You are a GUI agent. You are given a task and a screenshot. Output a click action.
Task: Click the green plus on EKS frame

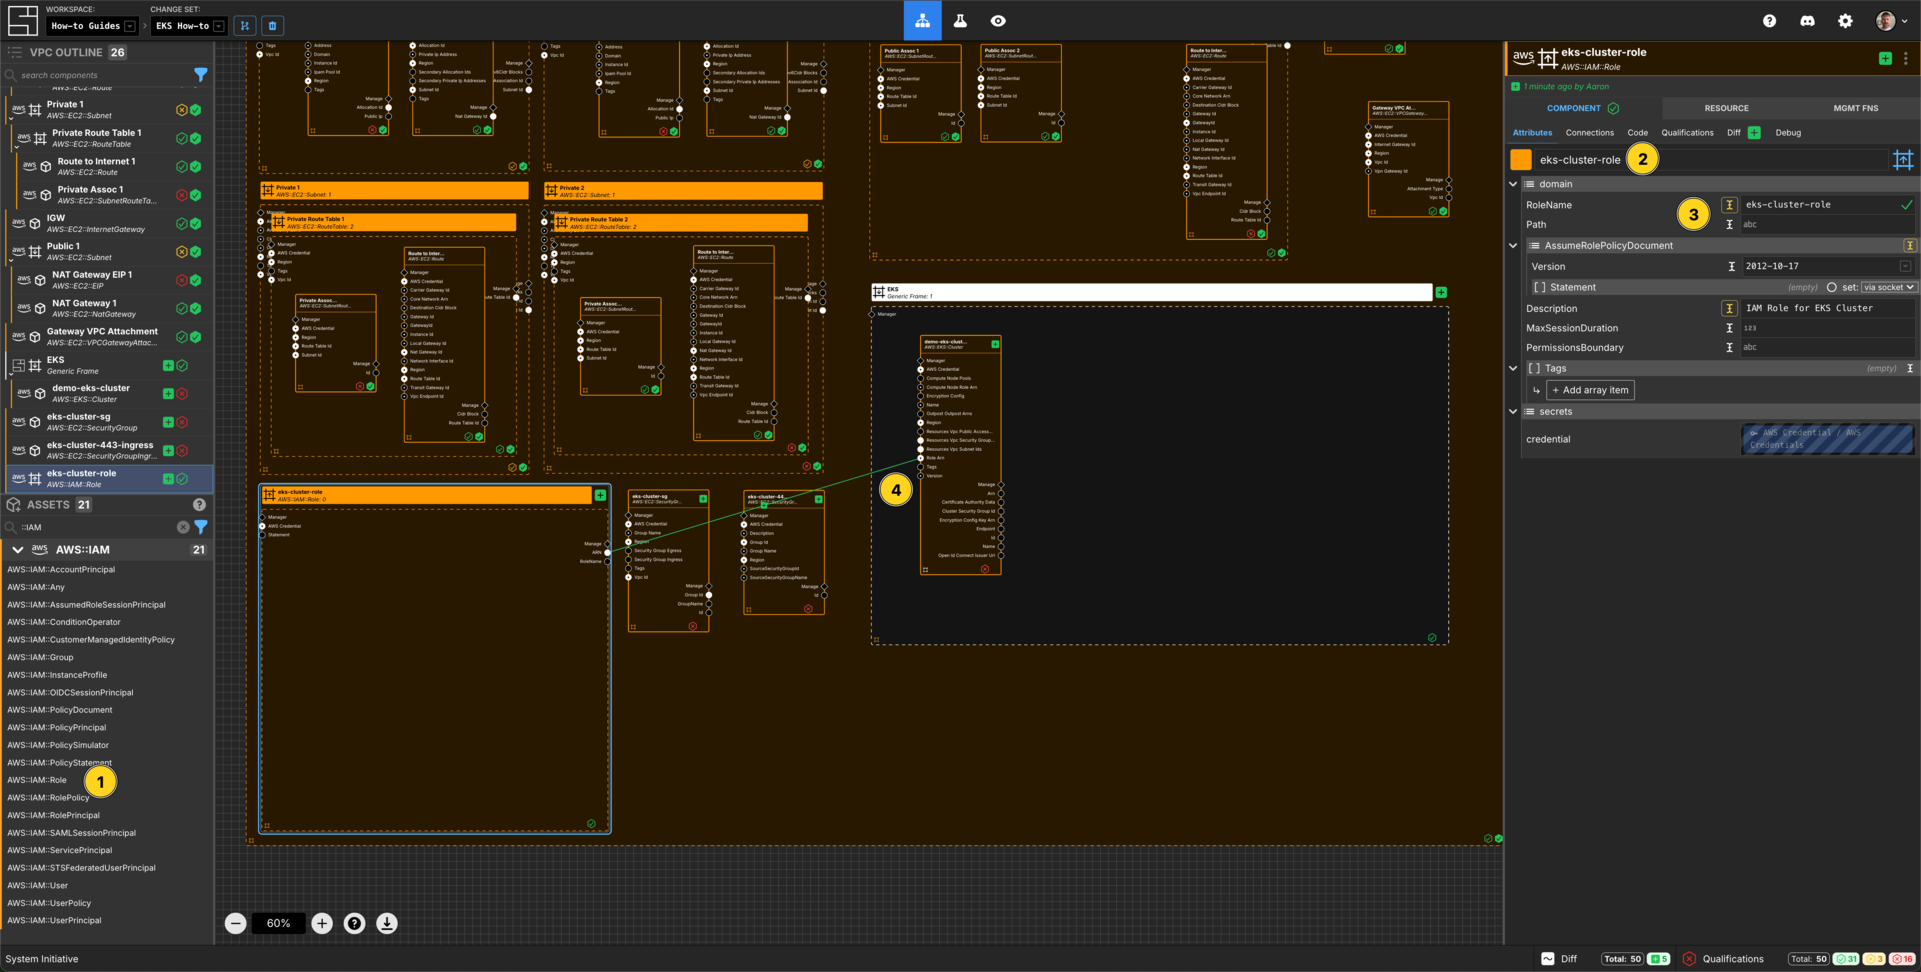pyautogui.click(x=1441, y=292)
